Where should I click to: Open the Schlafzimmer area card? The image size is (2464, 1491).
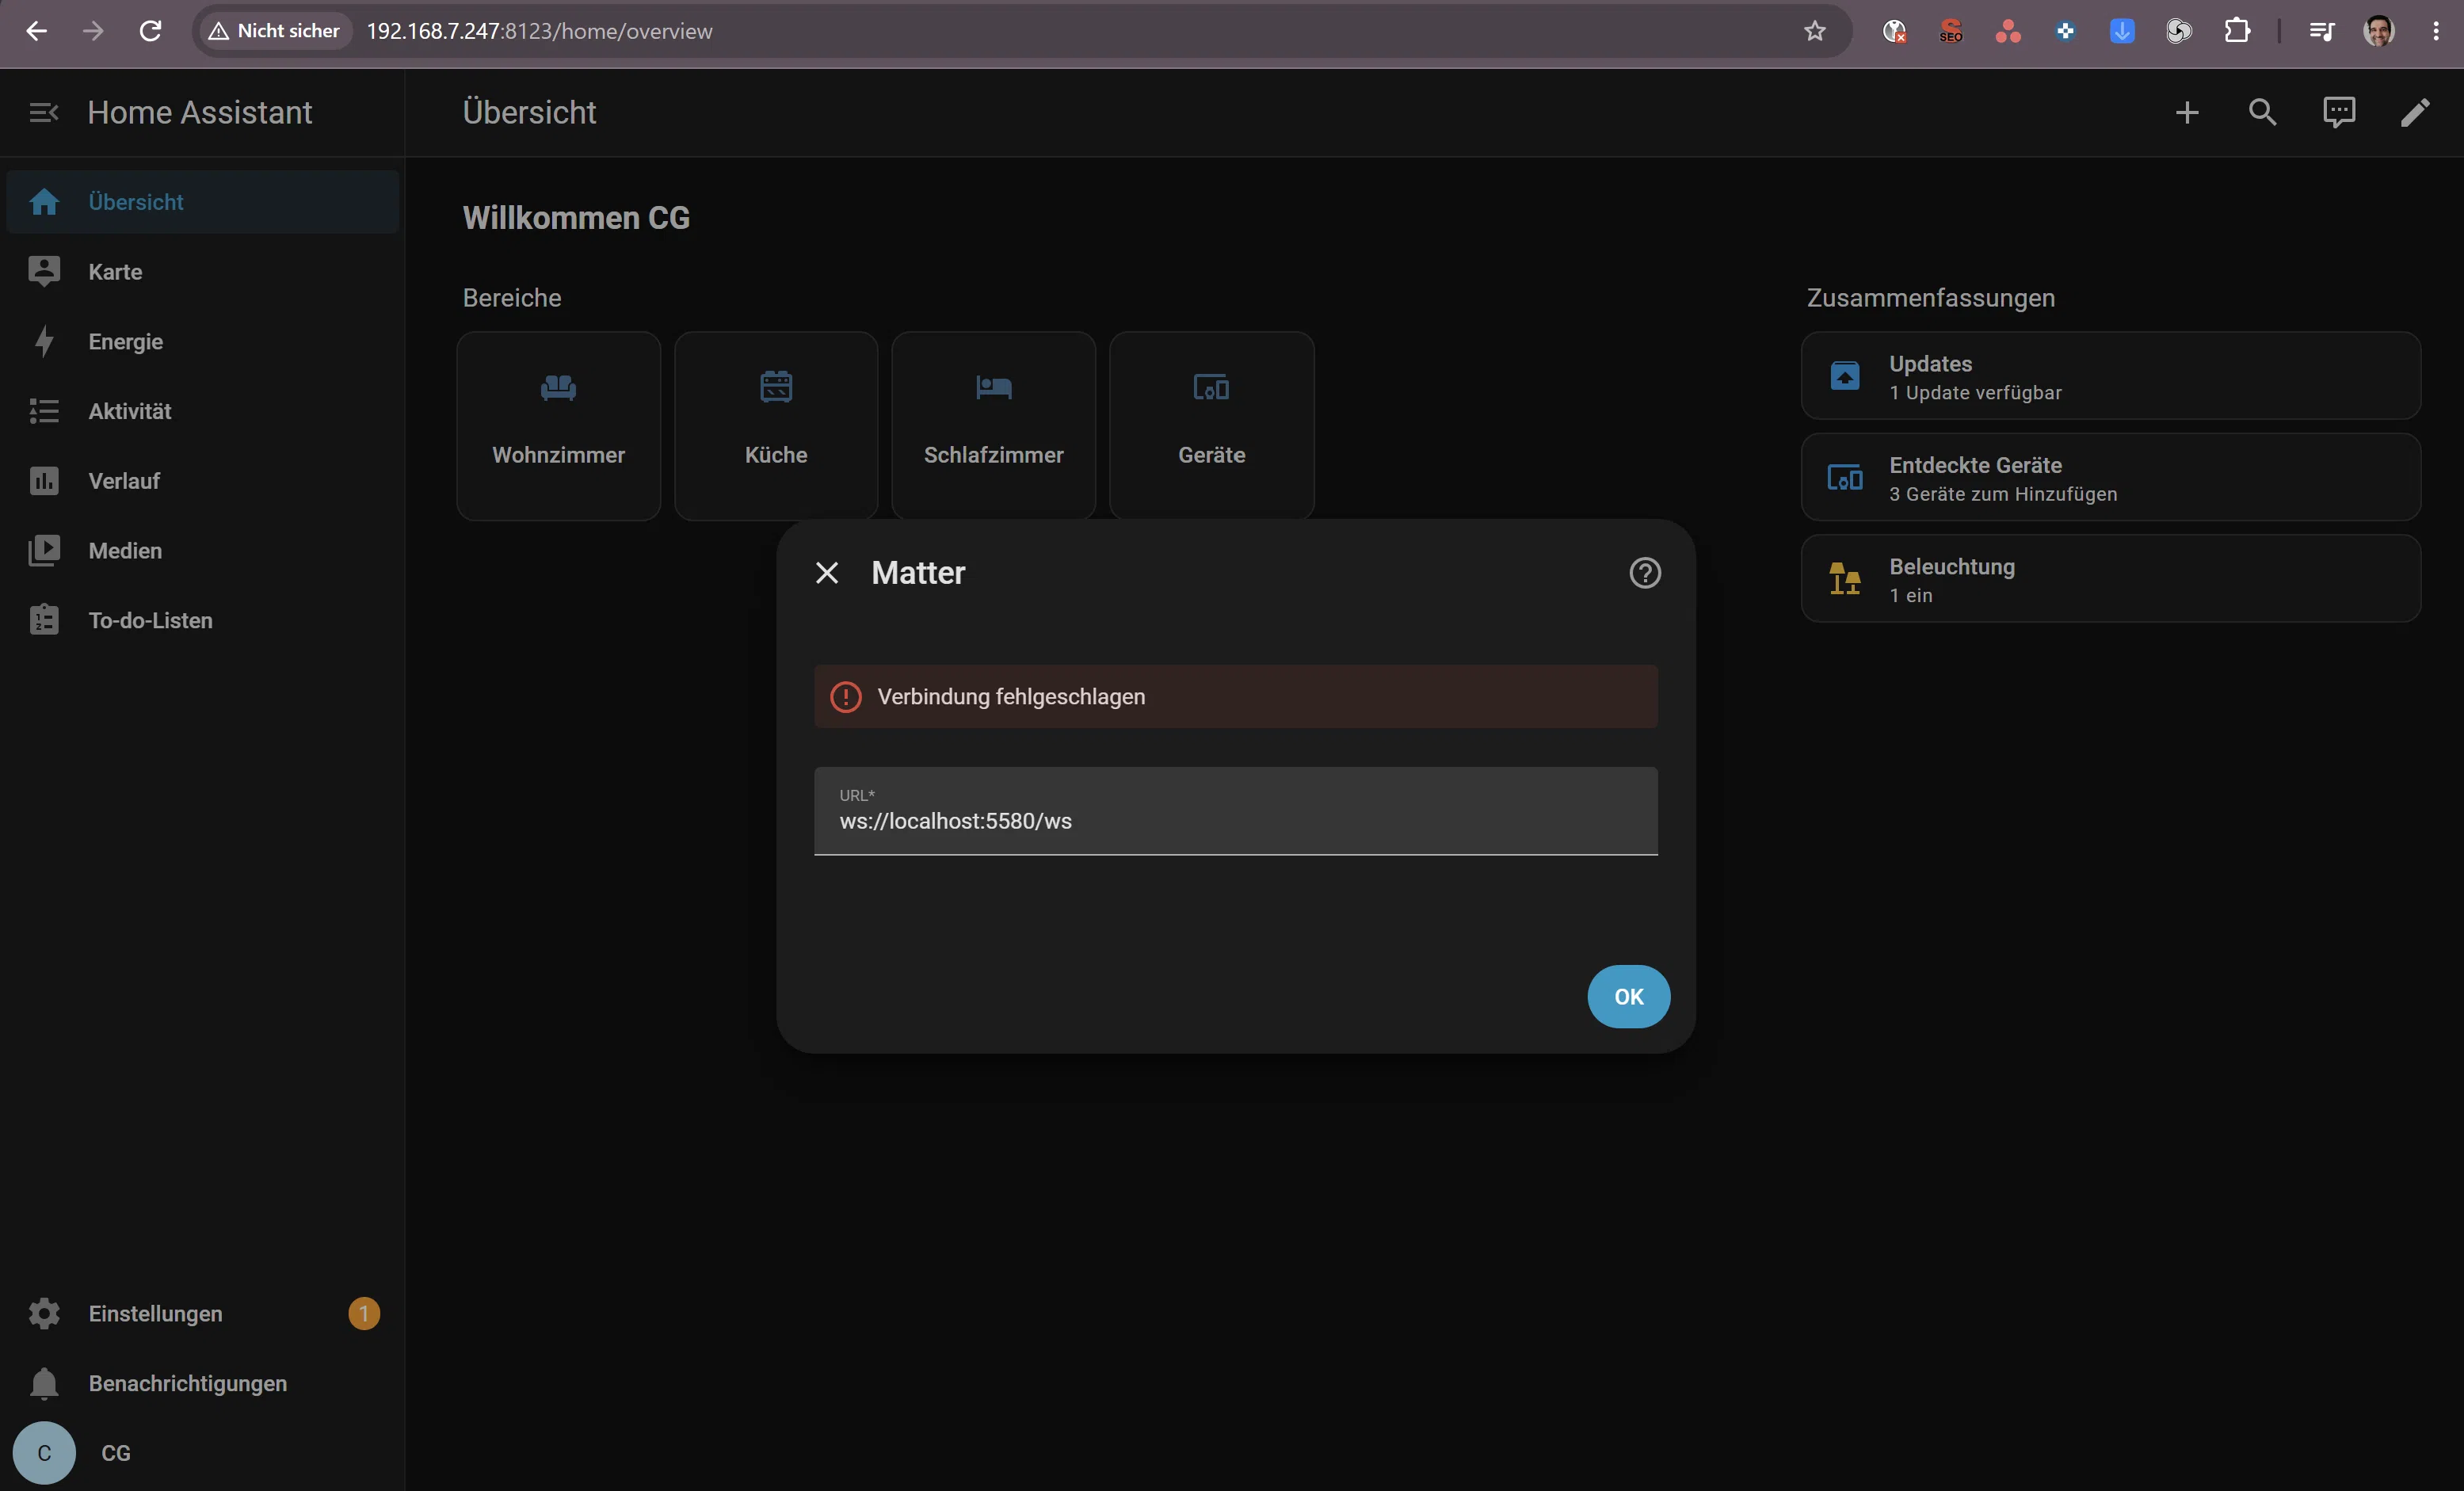tap(994, 426)
